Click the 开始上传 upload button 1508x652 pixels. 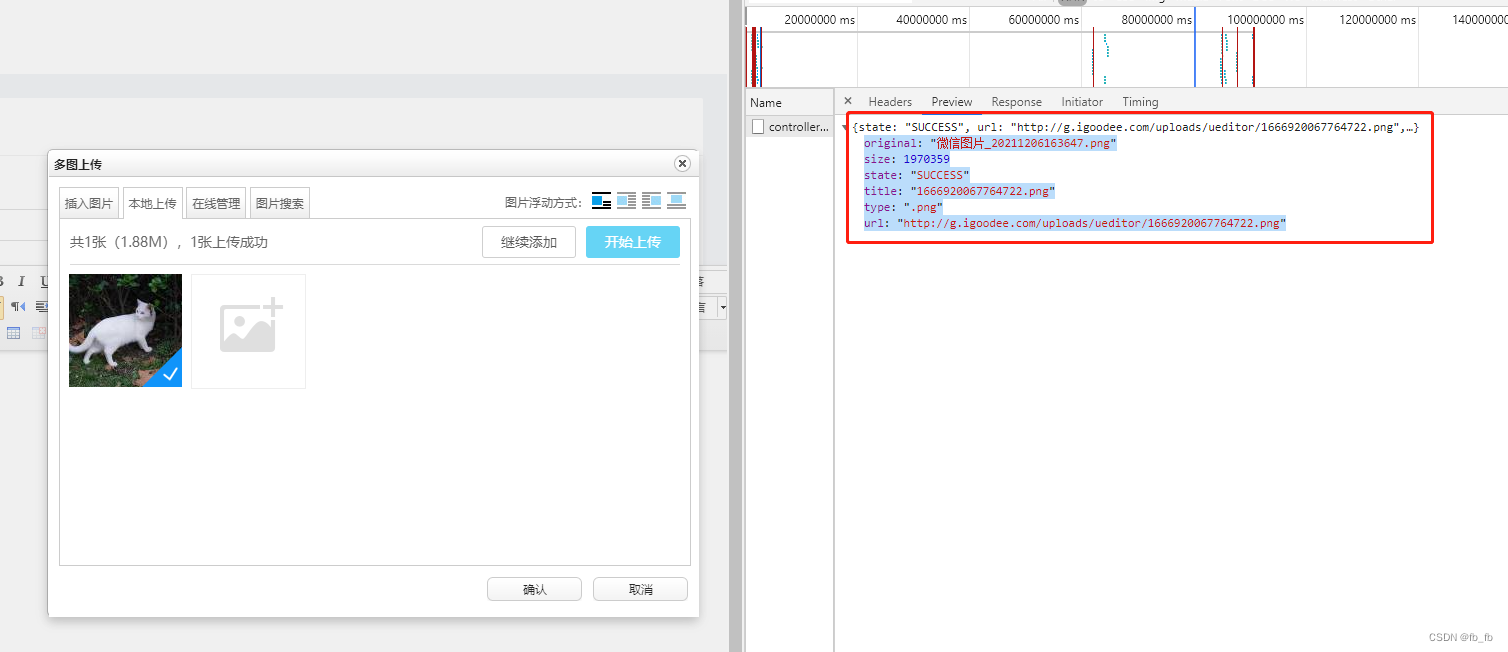coord(632,241)
